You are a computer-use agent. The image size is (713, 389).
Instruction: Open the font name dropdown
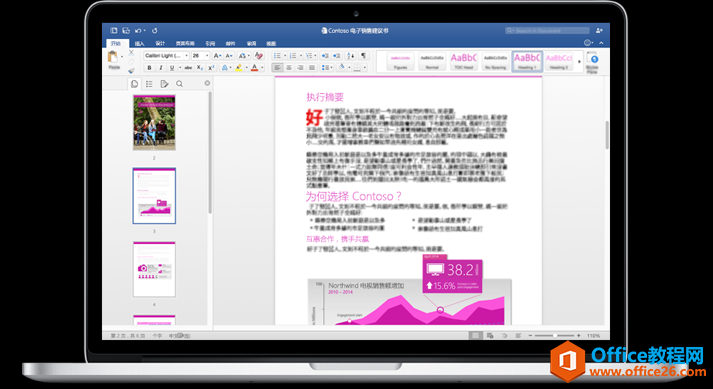coord(166,56)
